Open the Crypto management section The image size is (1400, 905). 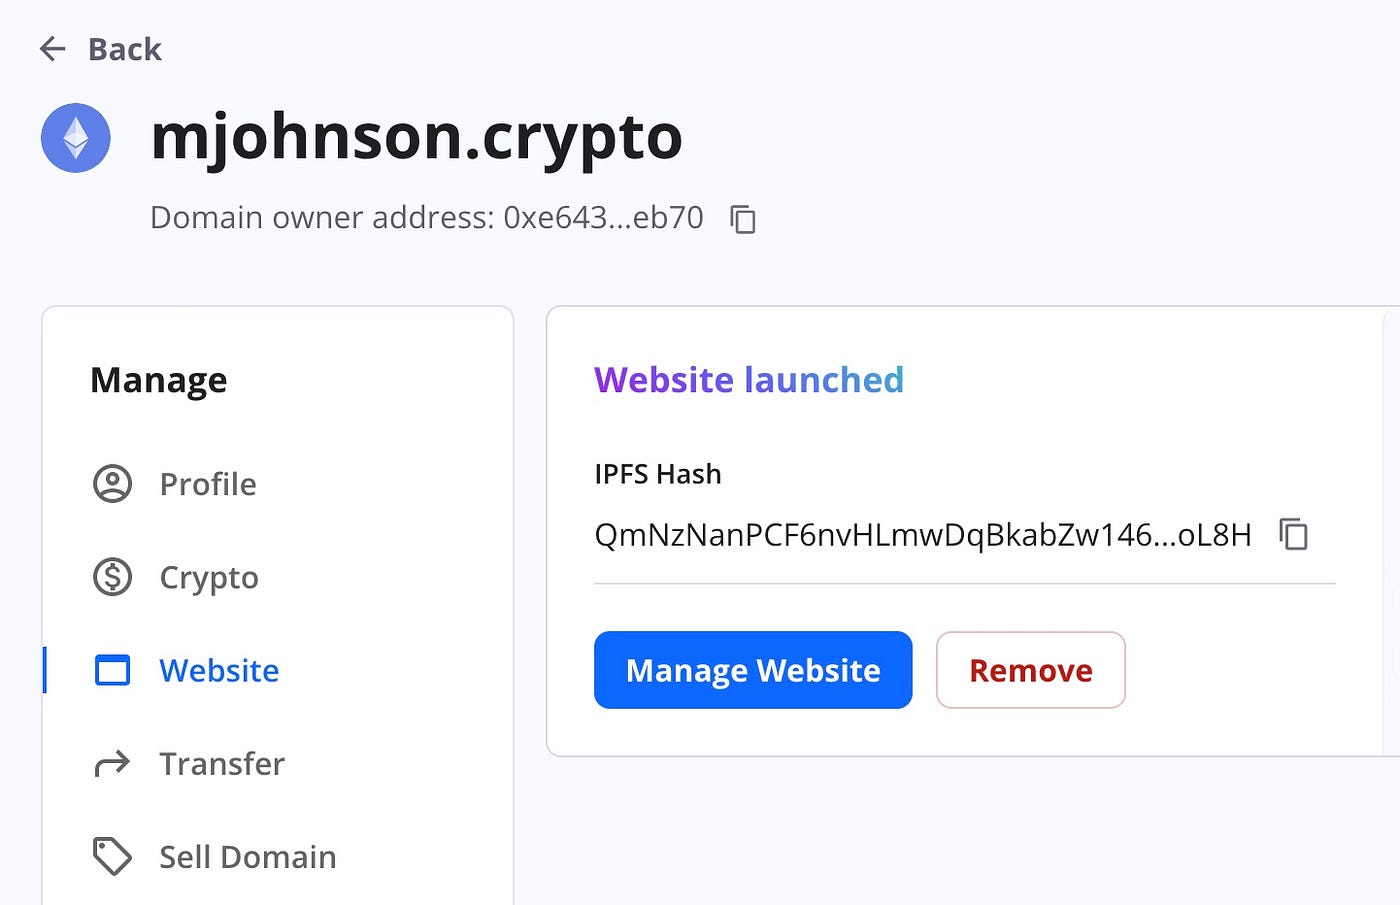pos(208,577)
